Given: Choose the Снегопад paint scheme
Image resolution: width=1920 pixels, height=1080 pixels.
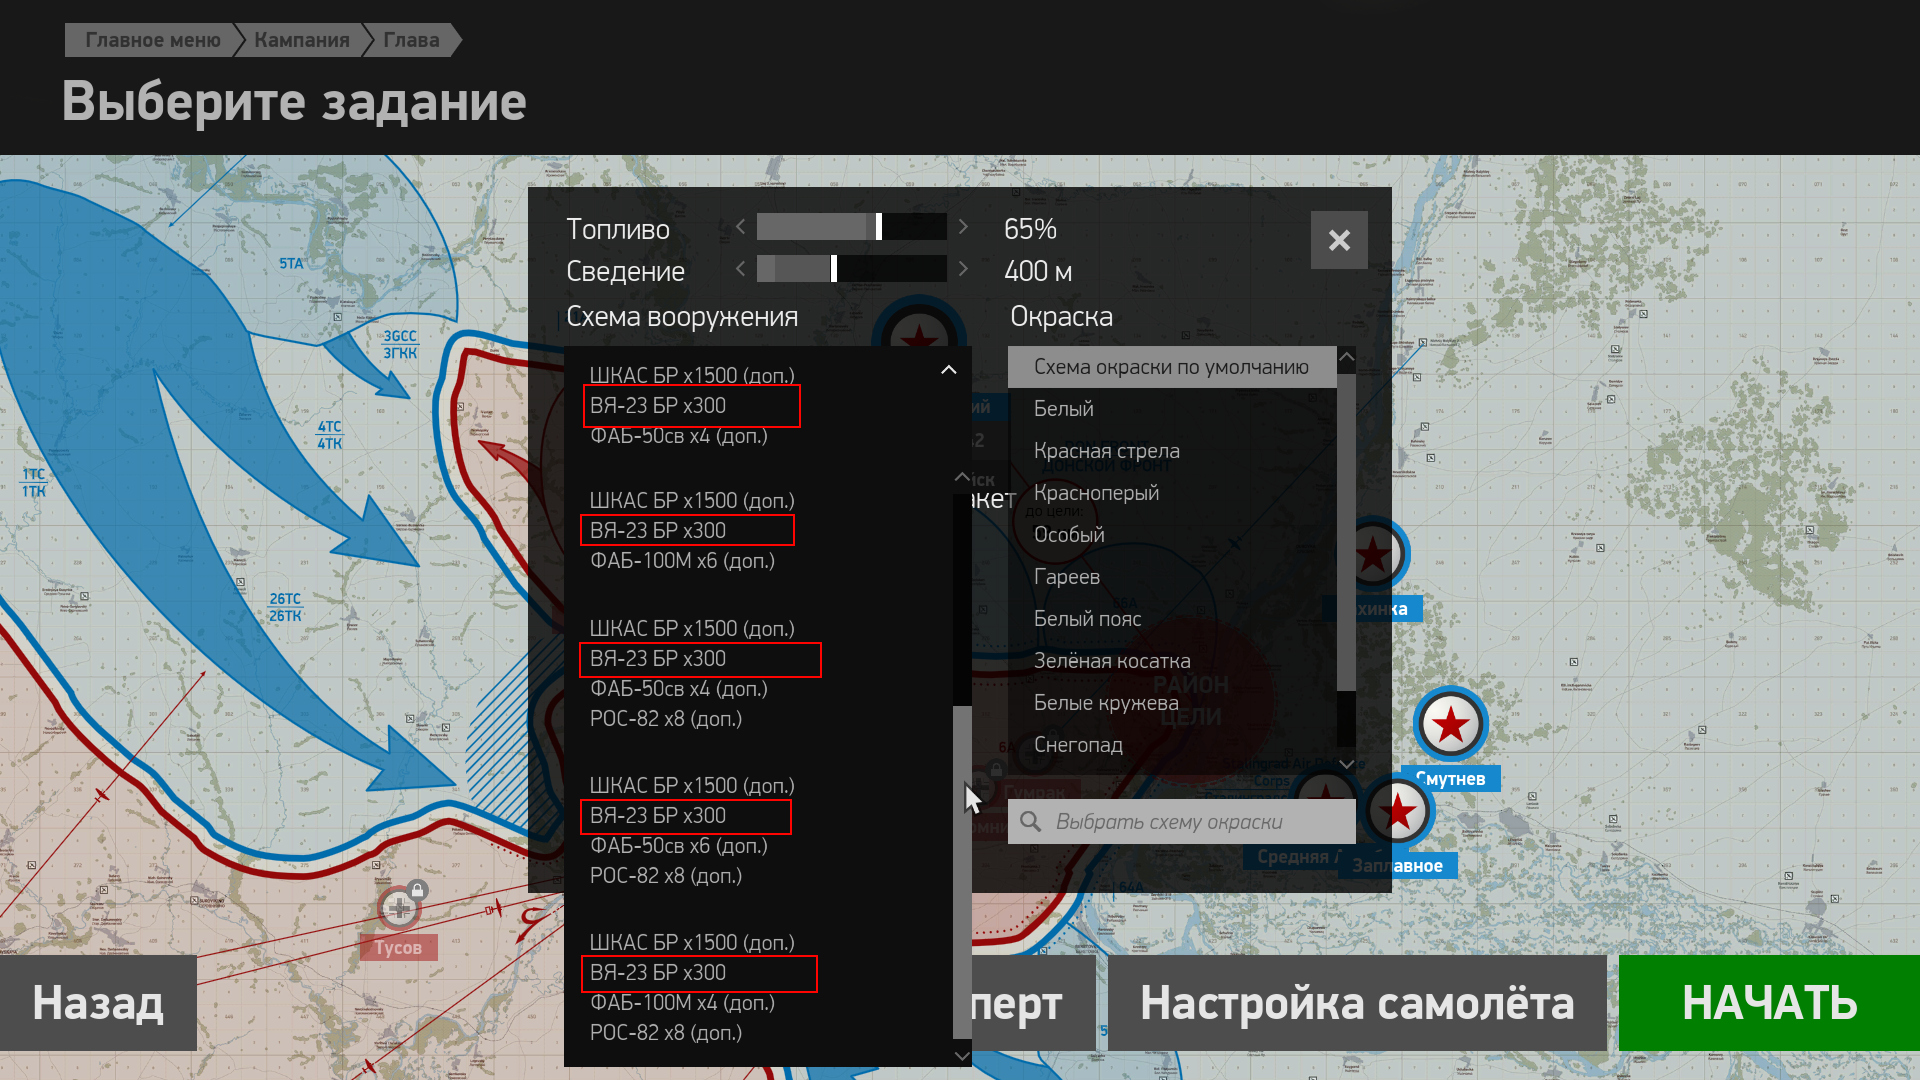Looking at the screenshot, I should 1172,745.
